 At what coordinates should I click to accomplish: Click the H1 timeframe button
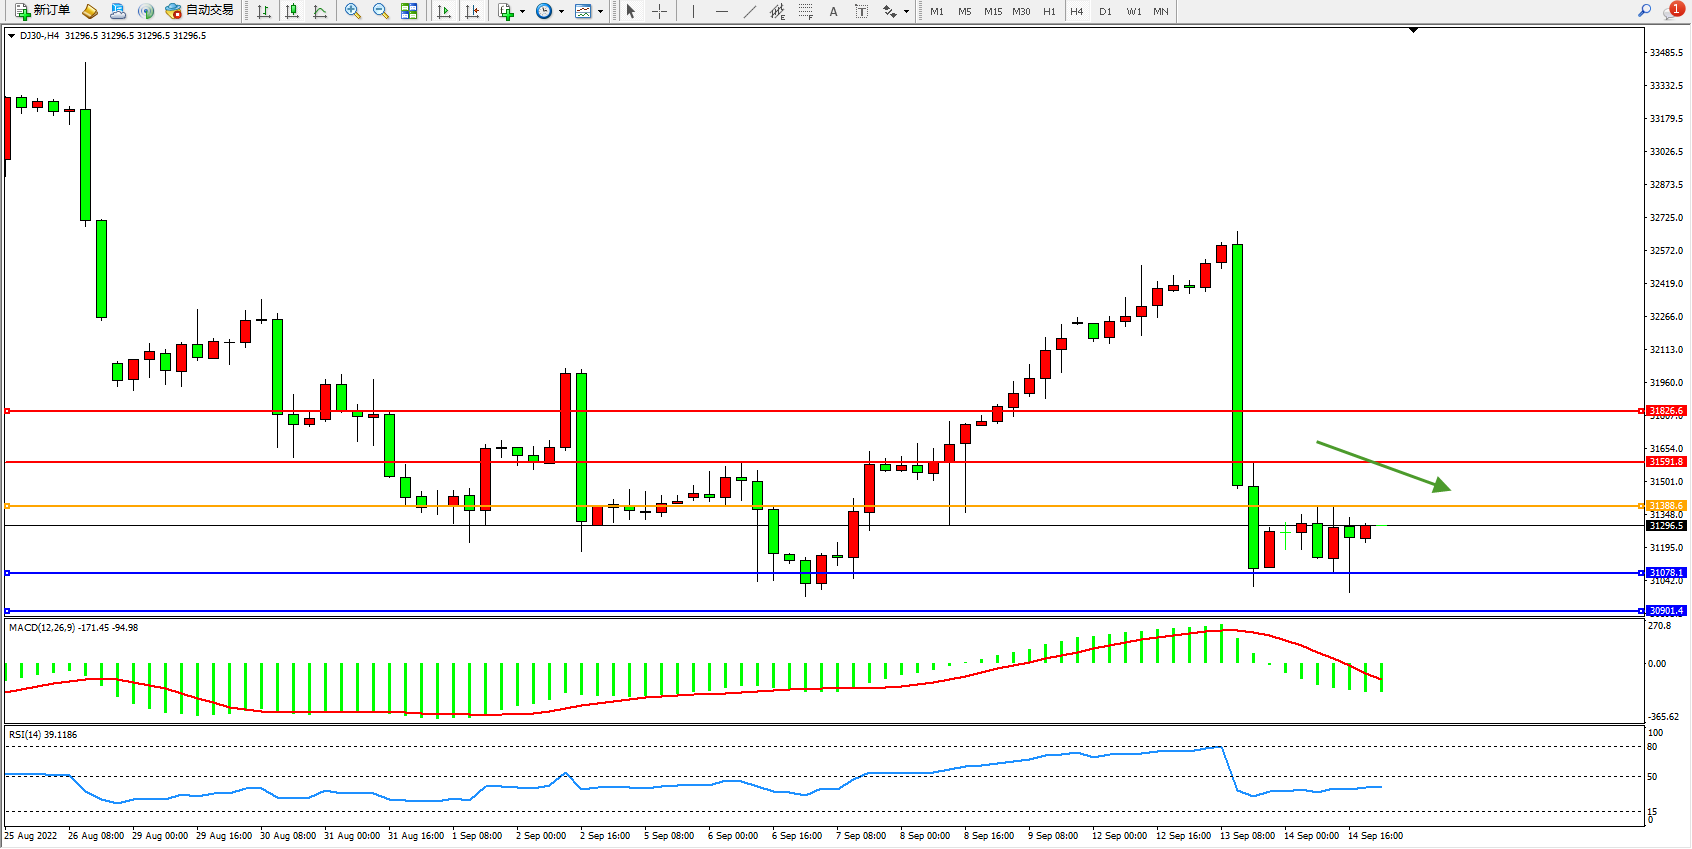coord(1049,12)
